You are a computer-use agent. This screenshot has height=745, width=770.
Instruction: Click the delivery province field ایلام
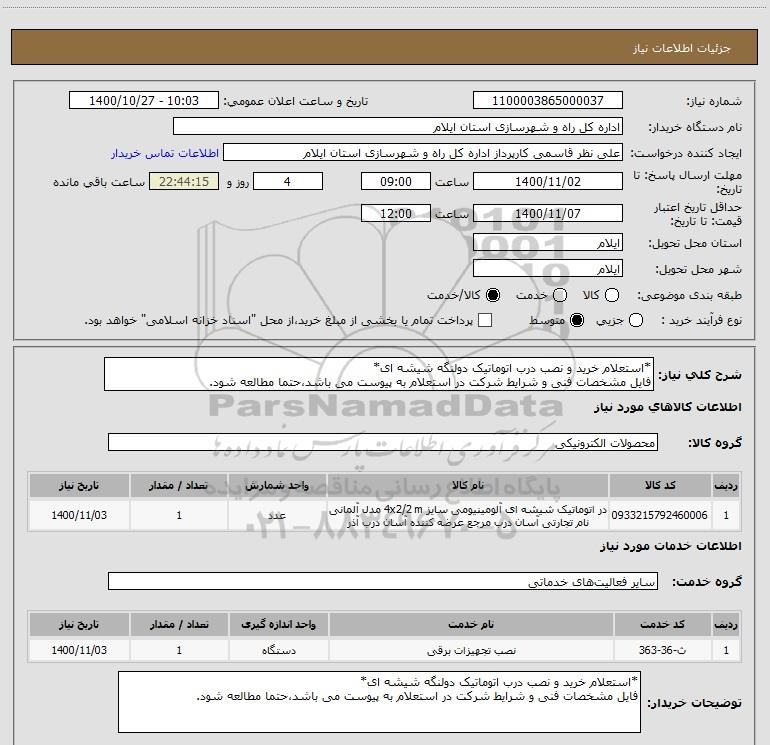[548, 243]
